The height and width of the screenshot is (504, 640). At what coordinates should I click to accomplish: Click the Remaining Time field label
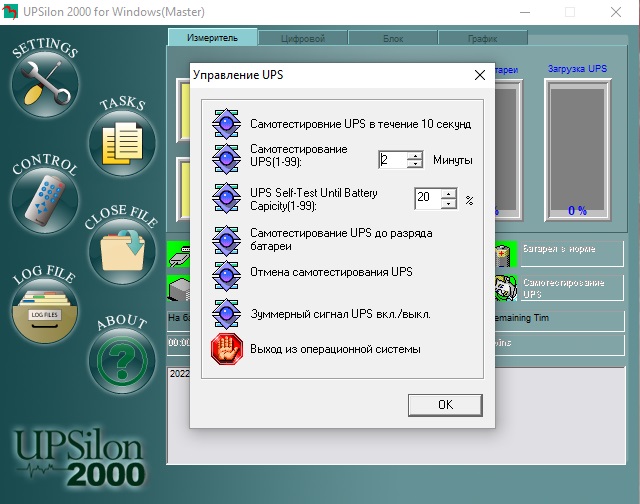coord(522,317)
